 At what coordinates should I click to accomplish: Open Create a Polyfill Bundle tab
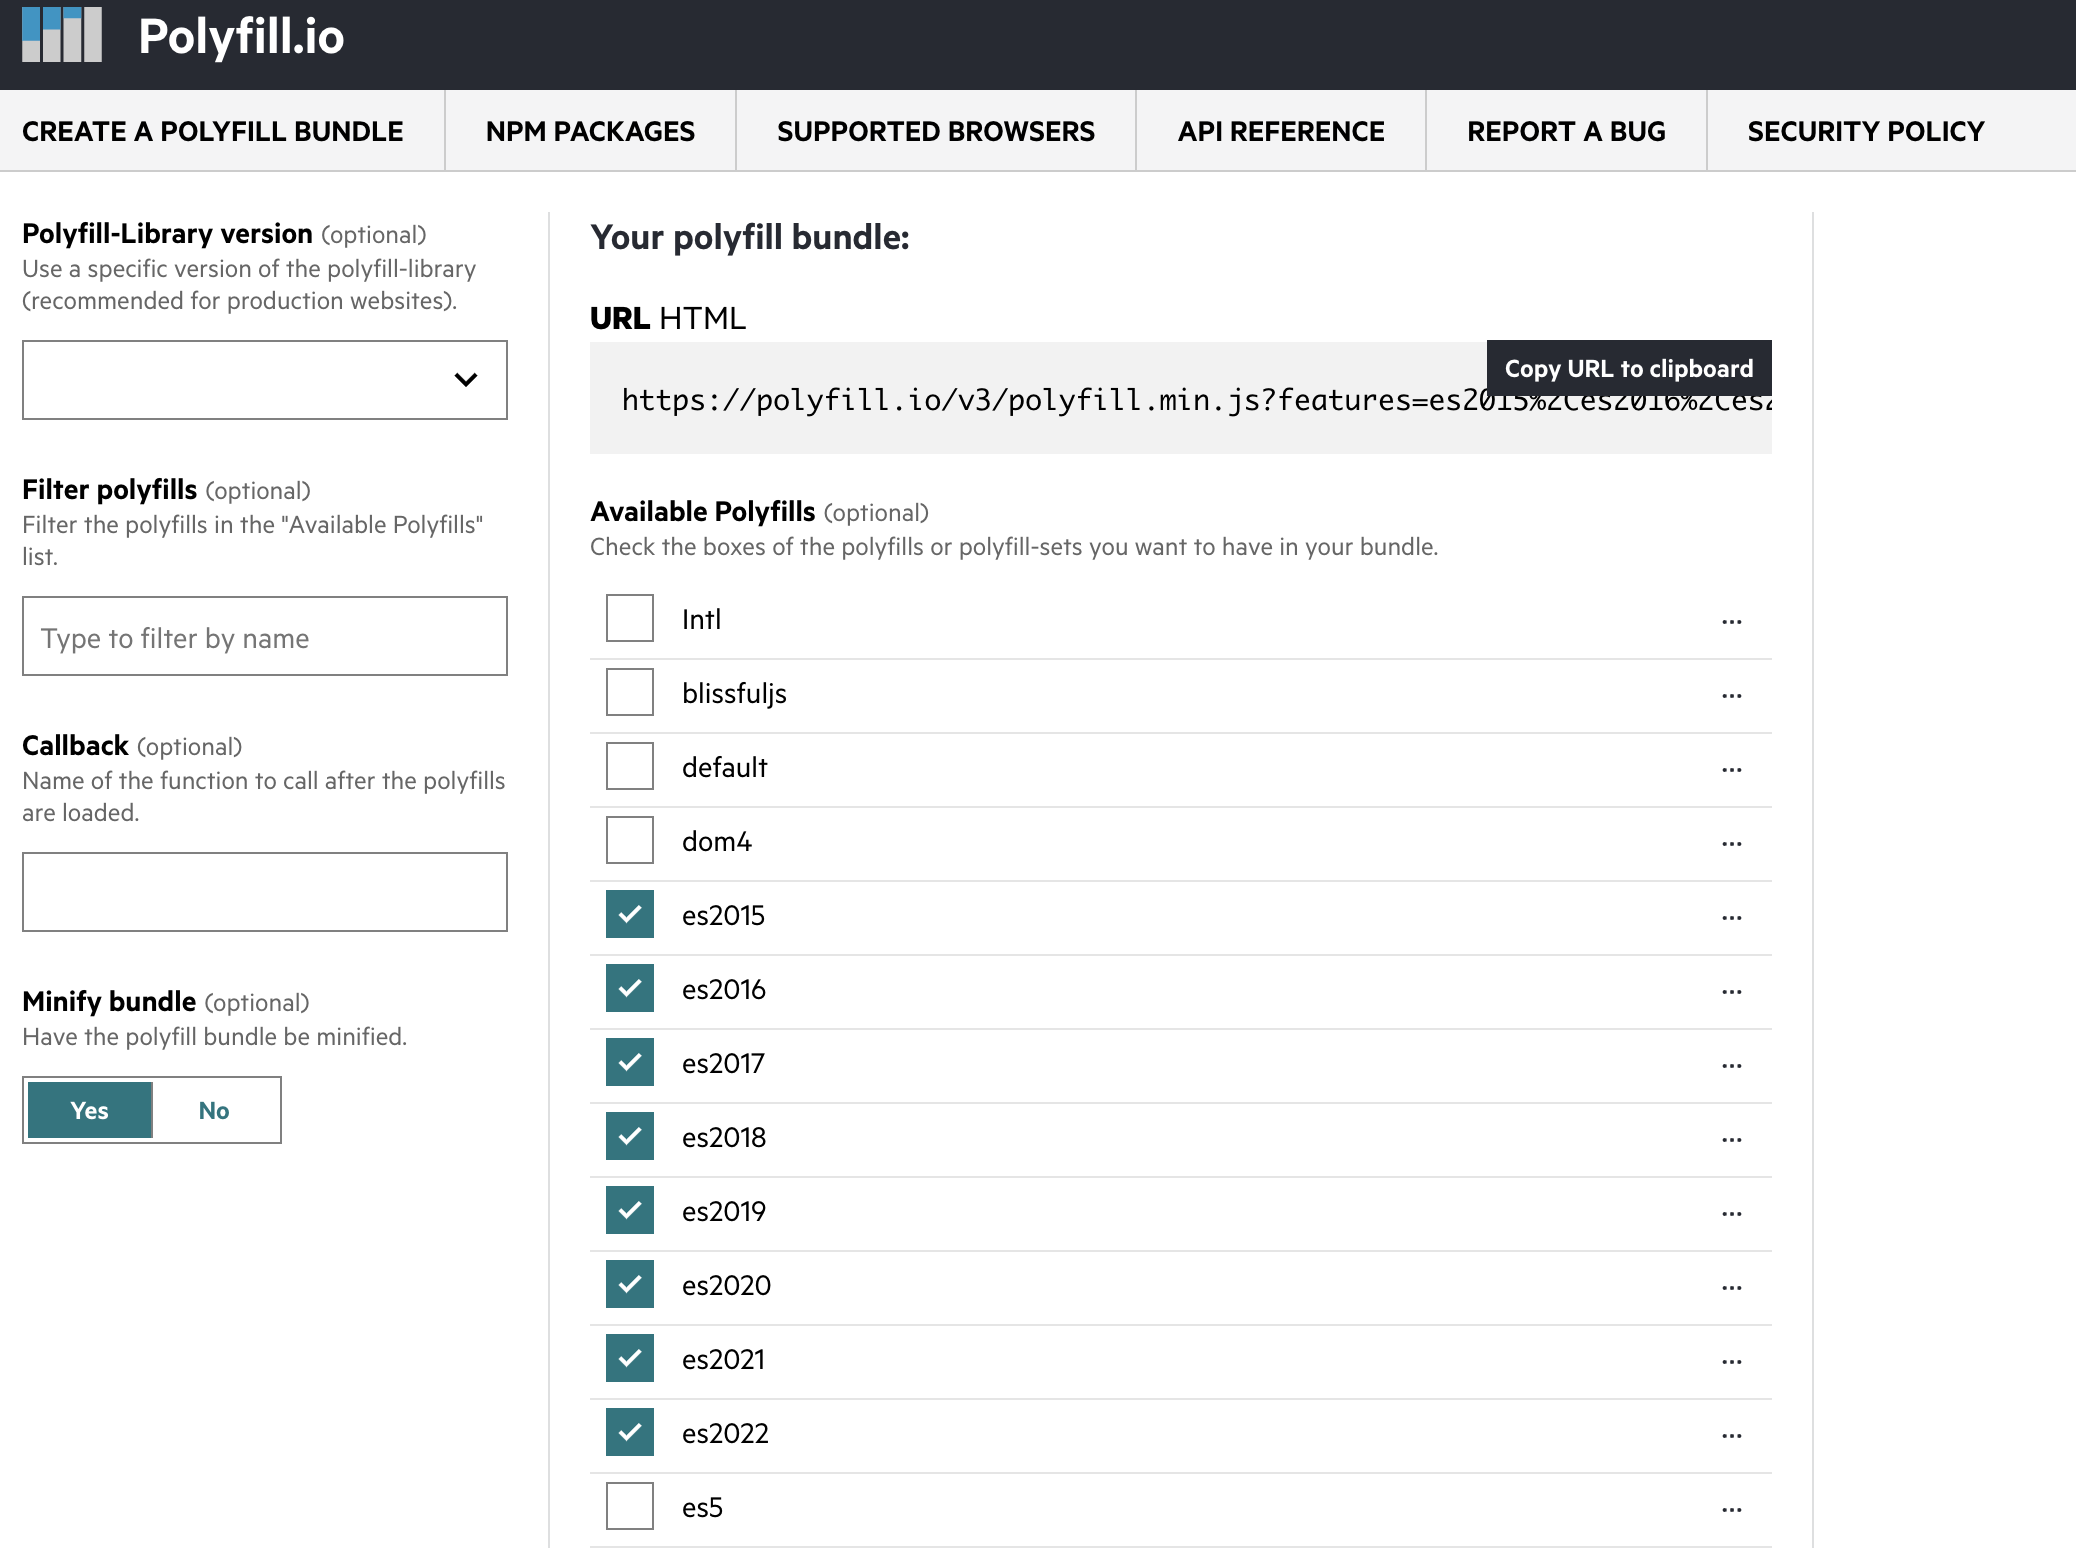[x=213, y=131]
